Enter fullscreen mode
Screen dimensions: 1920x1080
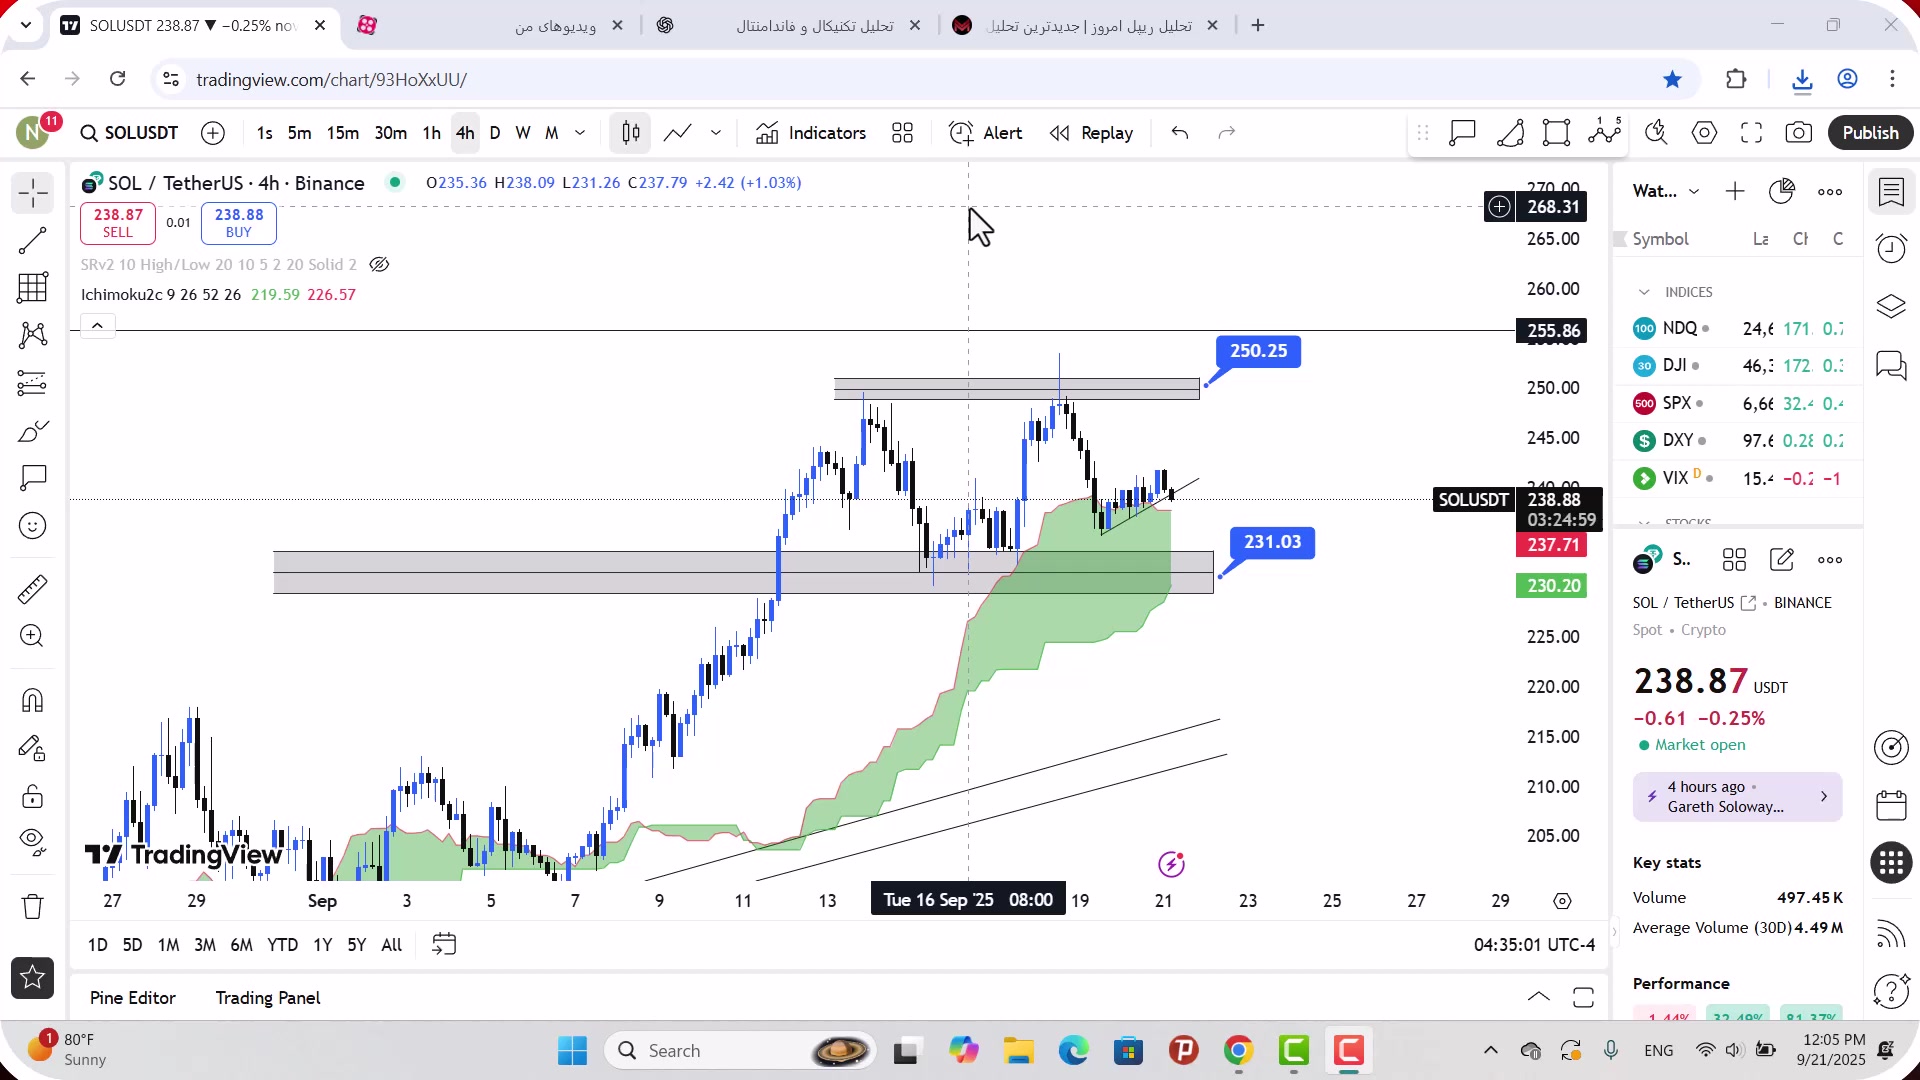coord(1751,133)
